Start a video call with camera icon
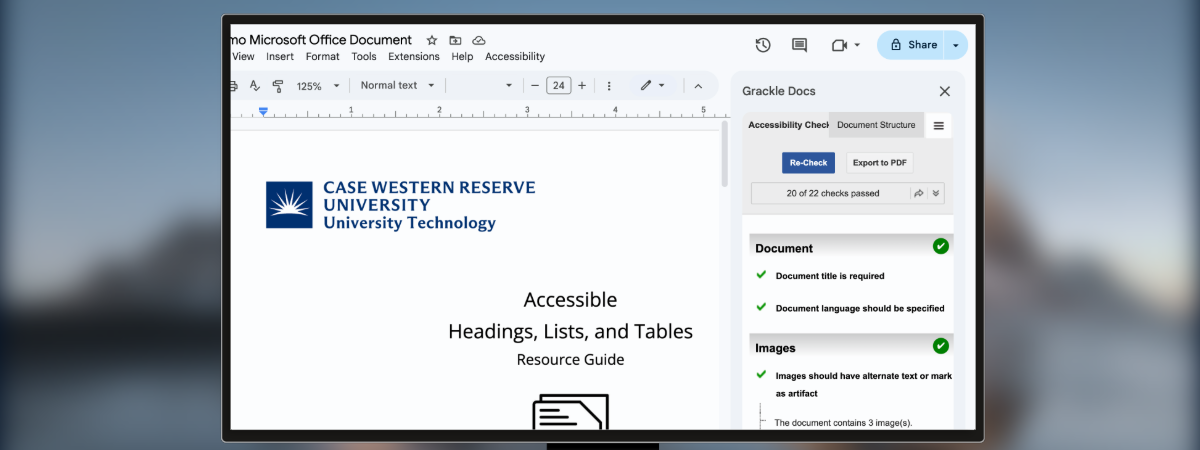The height and width of the screenshot is (450, 1200). 838,45
